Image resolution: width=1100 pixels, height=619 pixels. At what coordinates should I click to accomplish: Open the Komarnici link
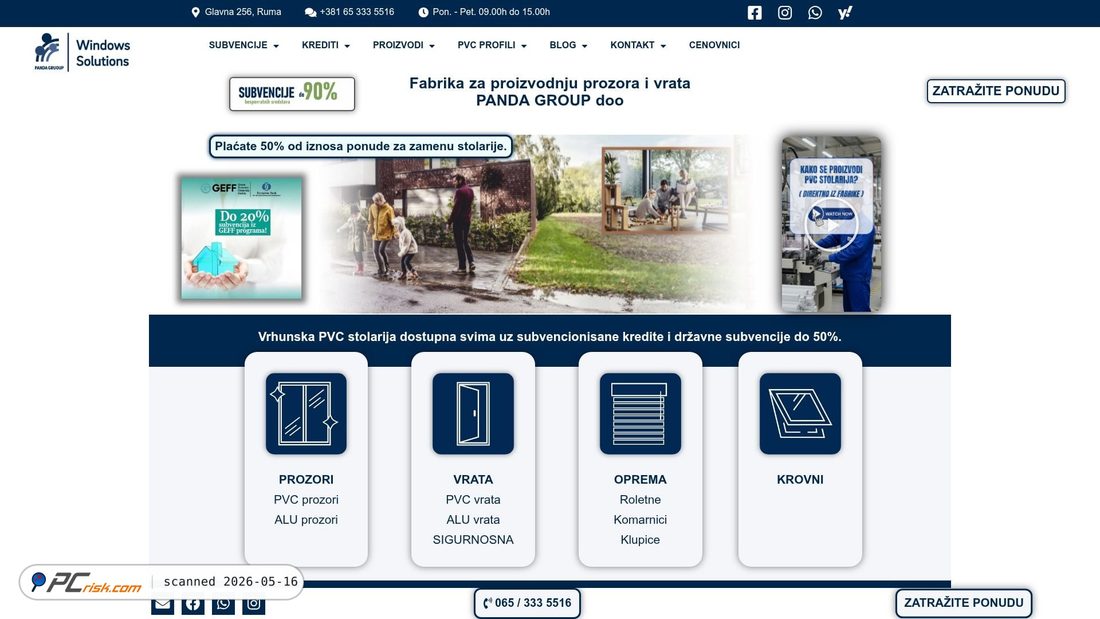640,519
